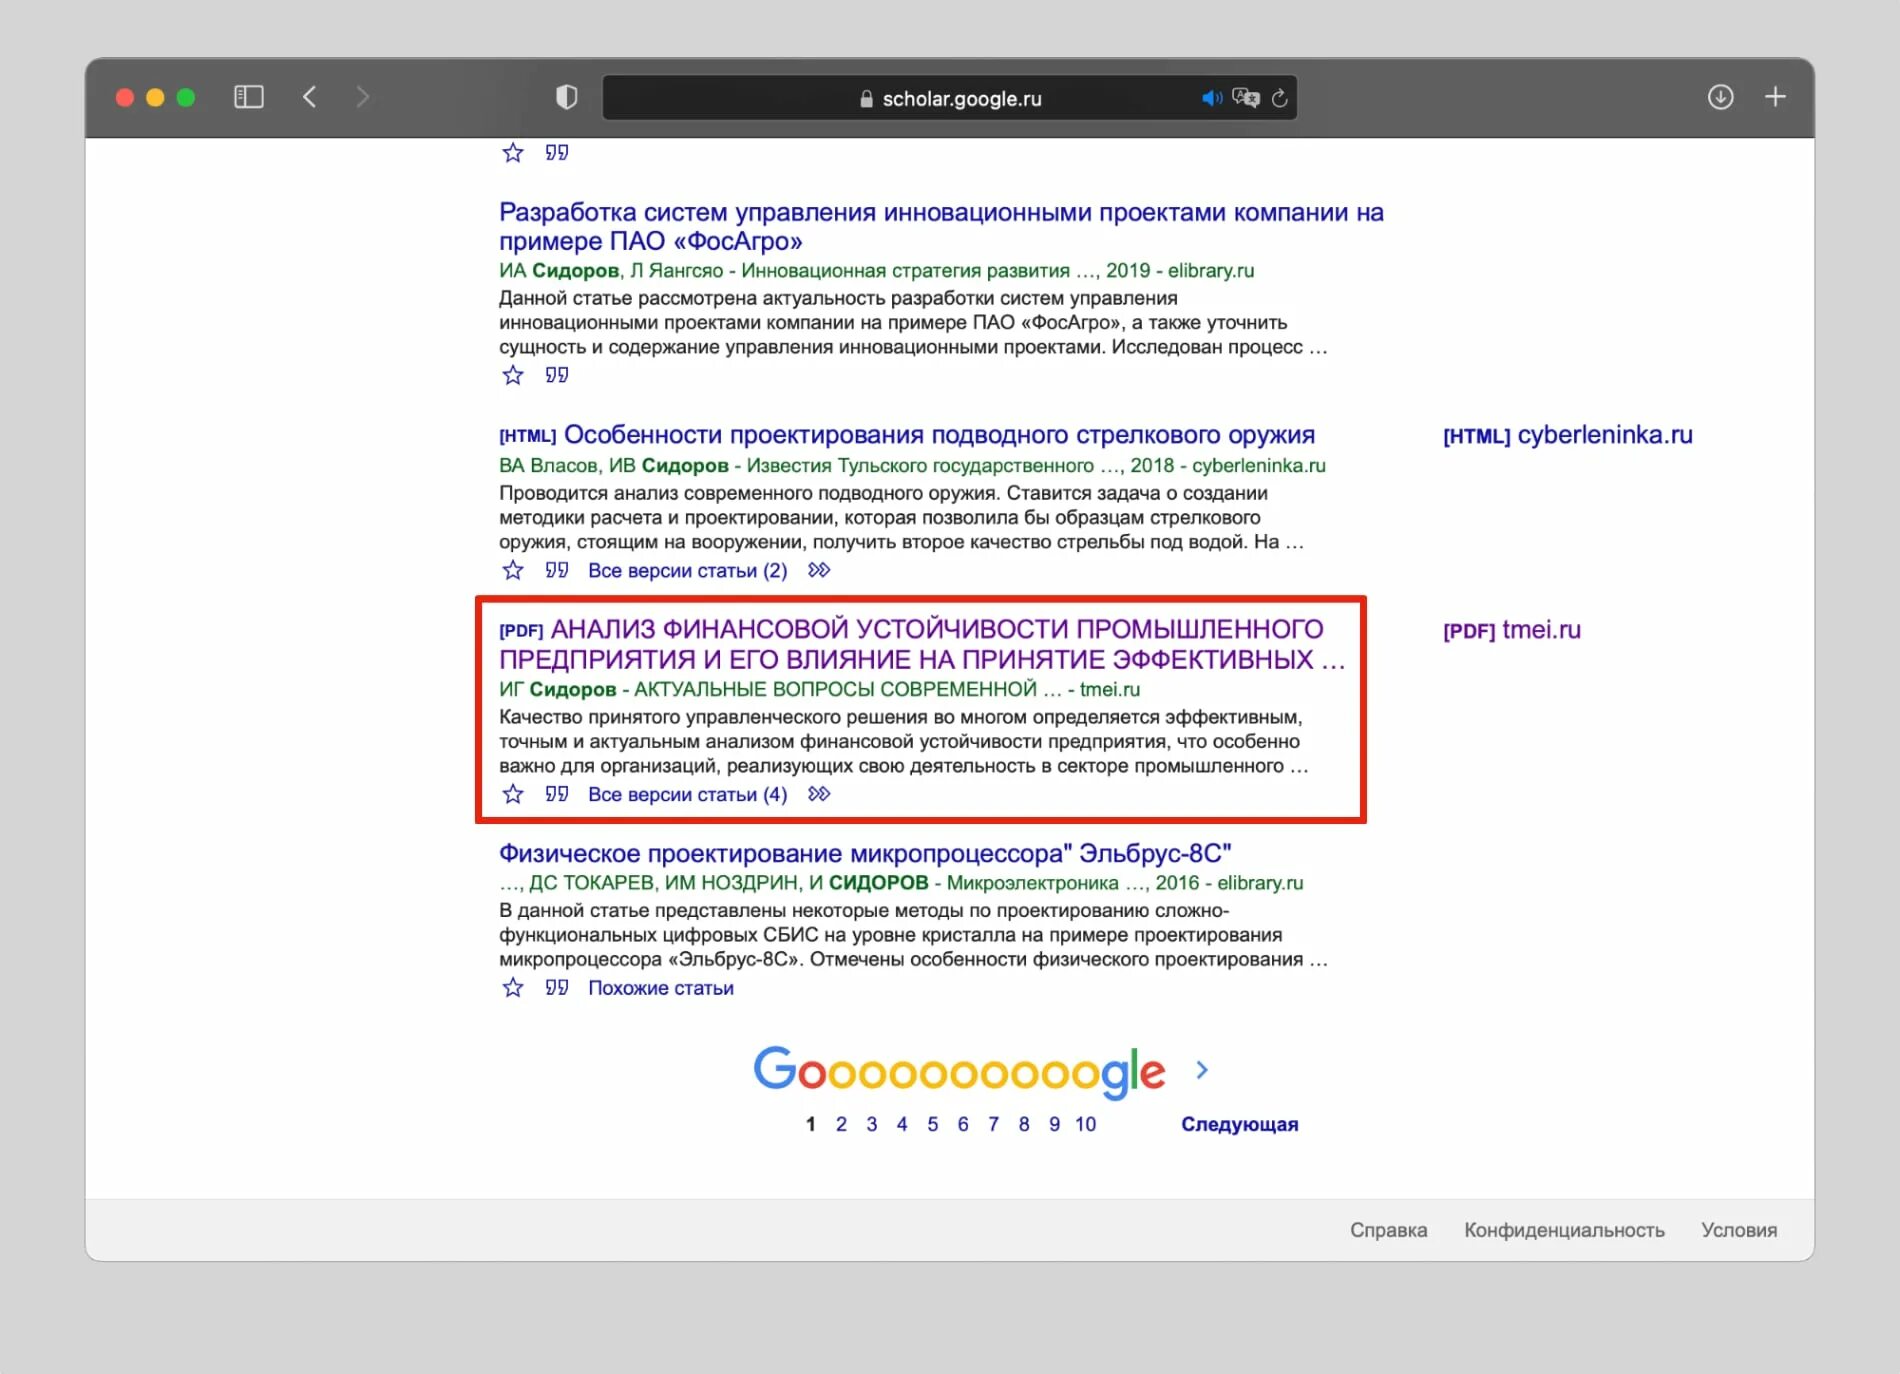Image resolution: width=1900 pixels, height=1374 pixels.
Task: Mute audio from this tab
Action: tap(1212, 98)
